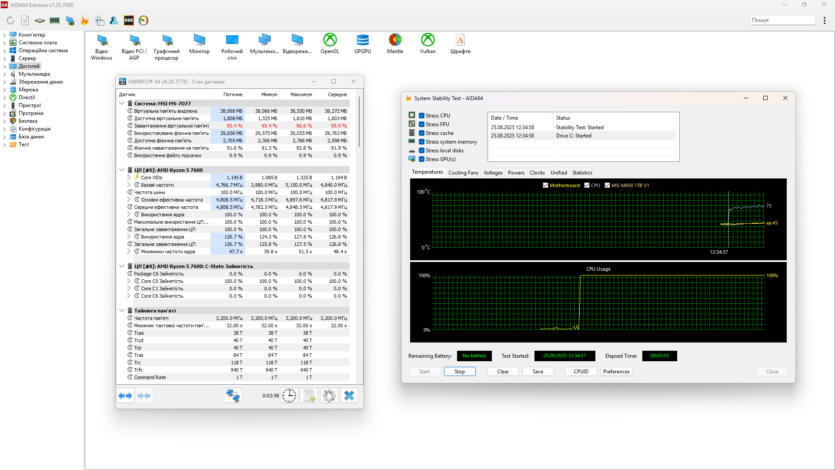835x470 pixels.
Task: Toggle Stress cache checkbox
Action: coord(422,133)
